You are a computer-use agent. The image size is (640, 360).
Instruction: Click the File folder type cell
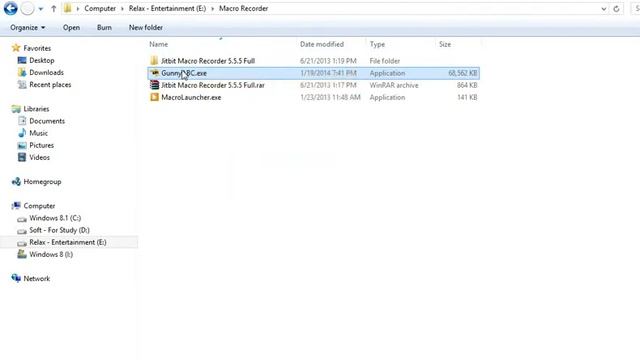click(384, 61)
